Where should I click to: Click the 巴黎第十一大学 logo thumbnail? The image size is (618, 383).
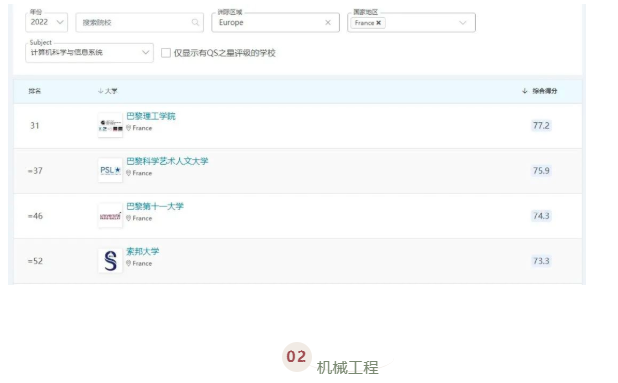[x=110, y=216]
